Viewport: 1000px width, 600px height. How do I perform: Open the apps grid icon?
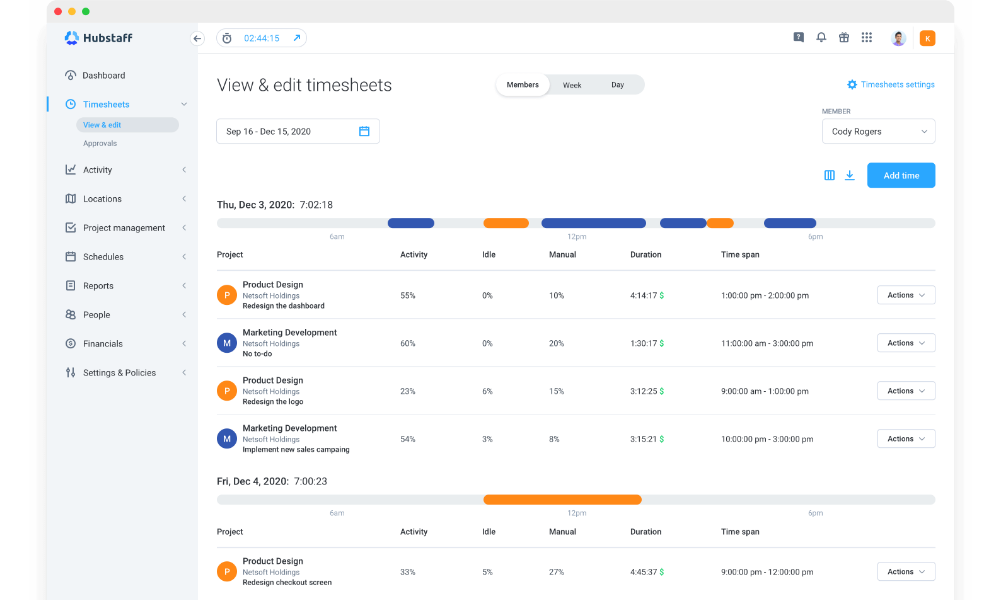pos(867,38)
